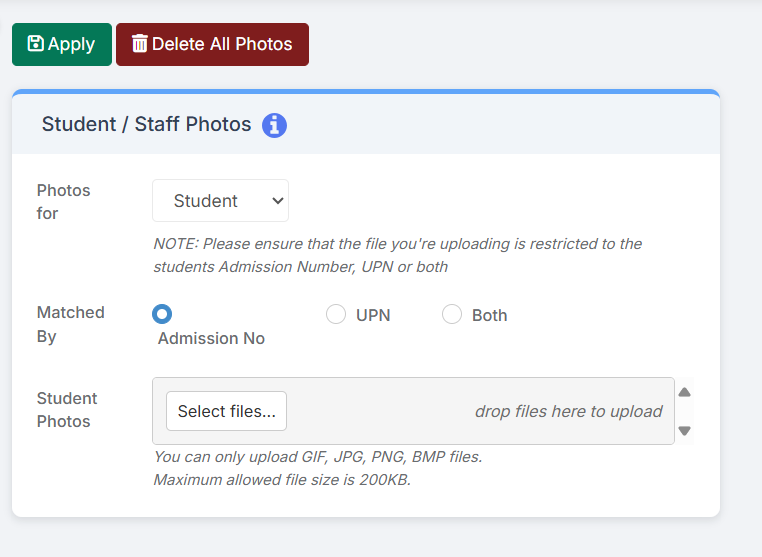The image size is (762, 557).
Task: Click the Both label text
Action: (489, 315)
